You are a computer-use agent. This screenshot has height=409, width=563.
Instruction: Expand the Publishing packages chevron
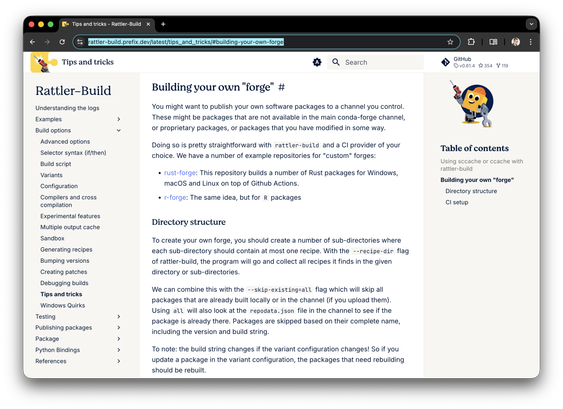click(x=119, y=327)
